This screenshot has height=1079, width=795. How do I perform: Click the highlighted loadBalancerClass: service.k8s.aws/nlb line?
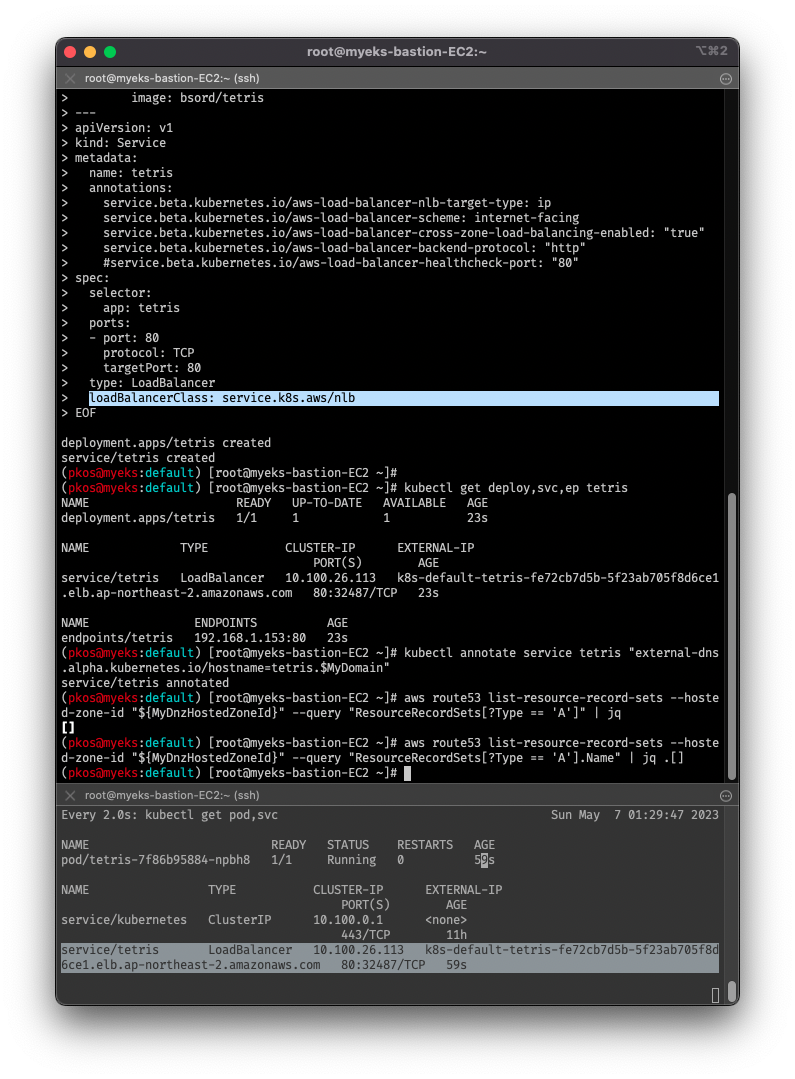[x=403, y=398]
